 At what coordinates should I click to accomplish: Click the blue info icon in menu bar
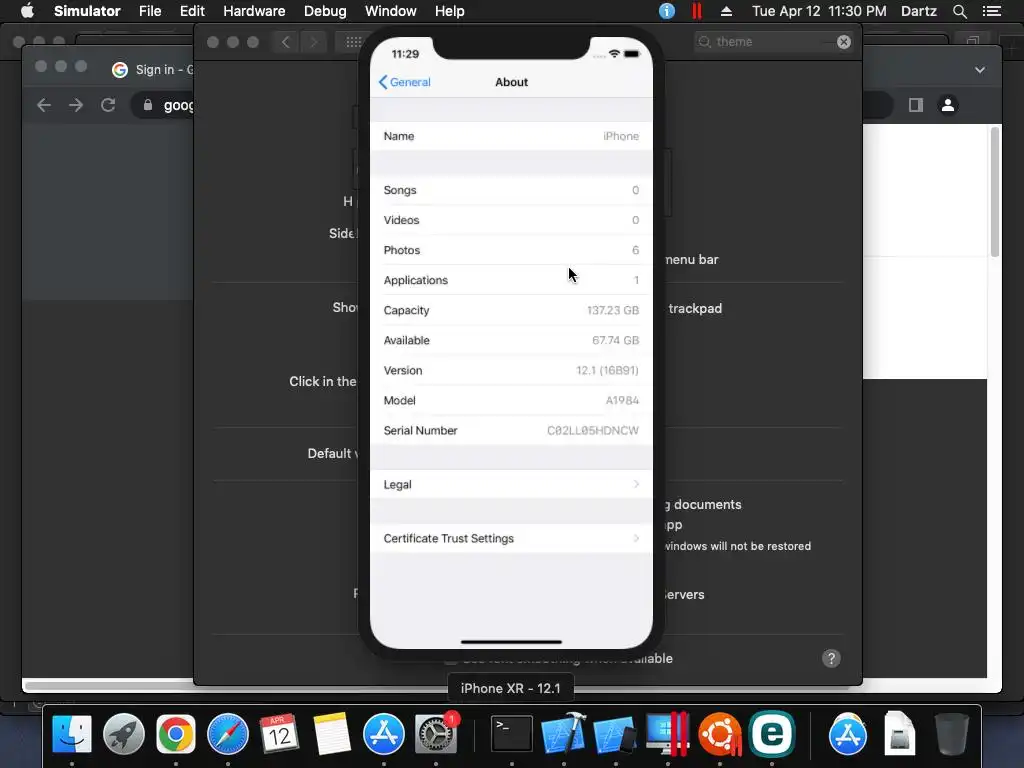[x=667, y=11]
